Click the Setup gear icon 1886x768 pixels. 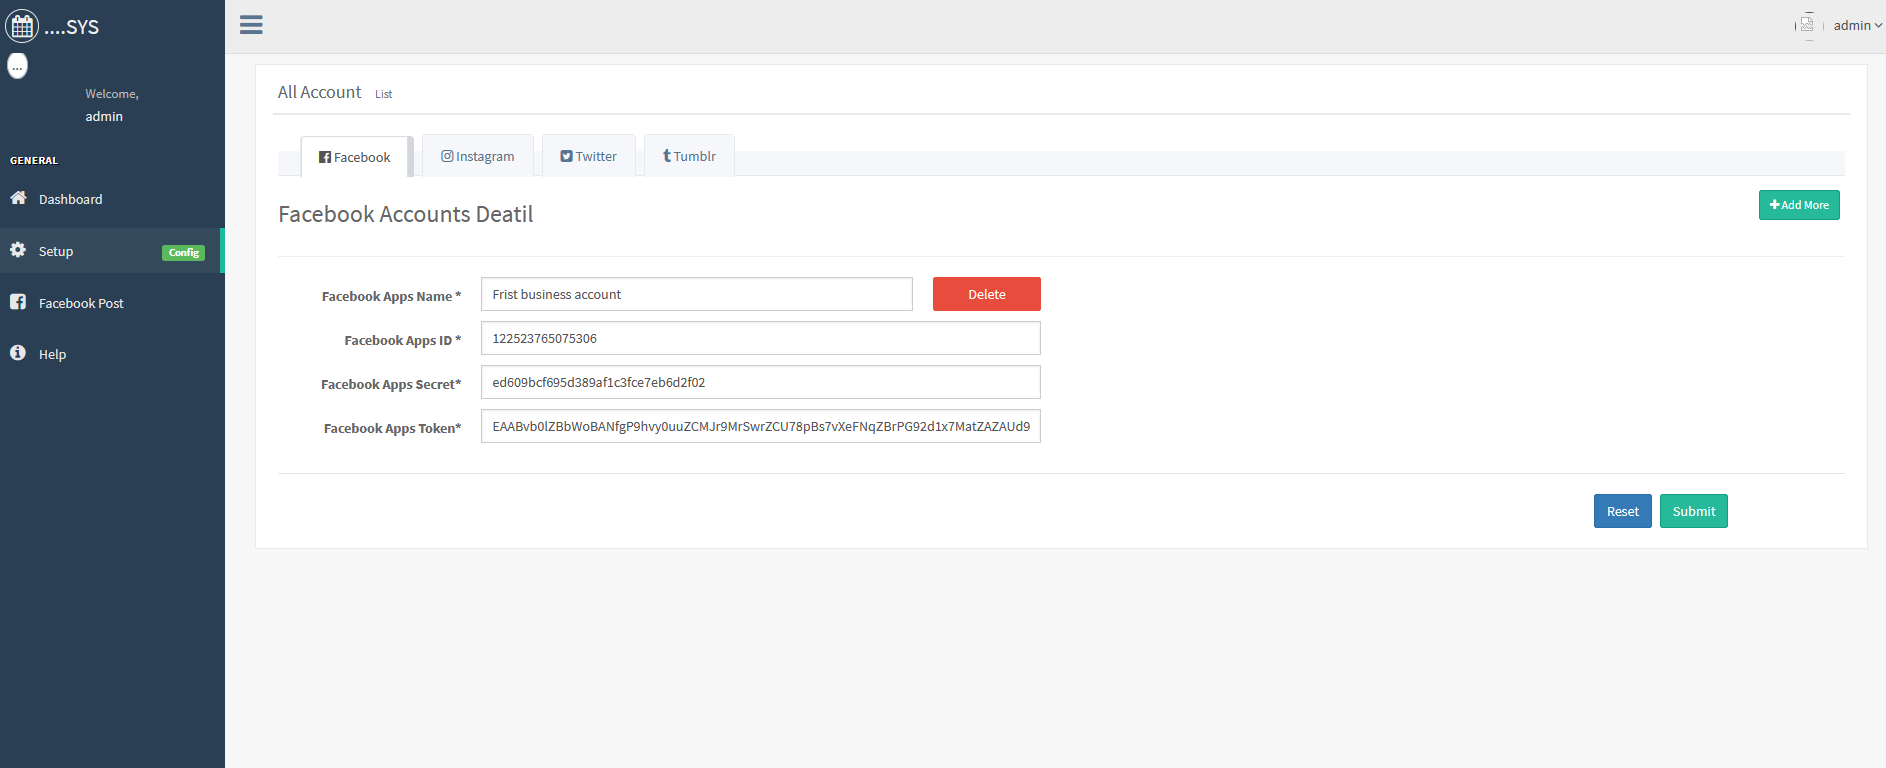click(18, 250)
